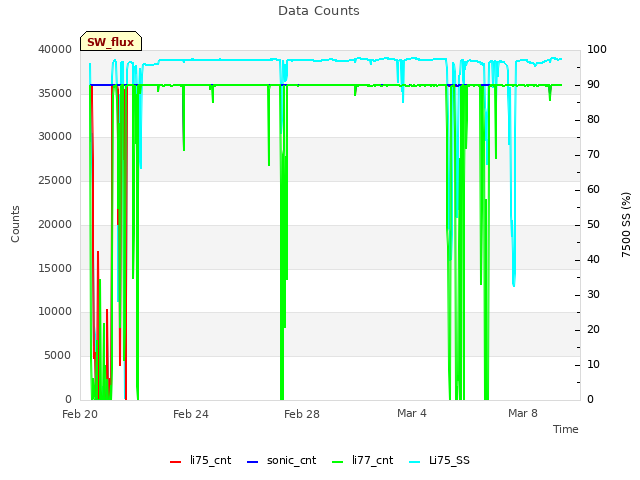Click the red li75_cnt legend swatch
Viewport: 640px width, 480px height.
tap(176, 462)
